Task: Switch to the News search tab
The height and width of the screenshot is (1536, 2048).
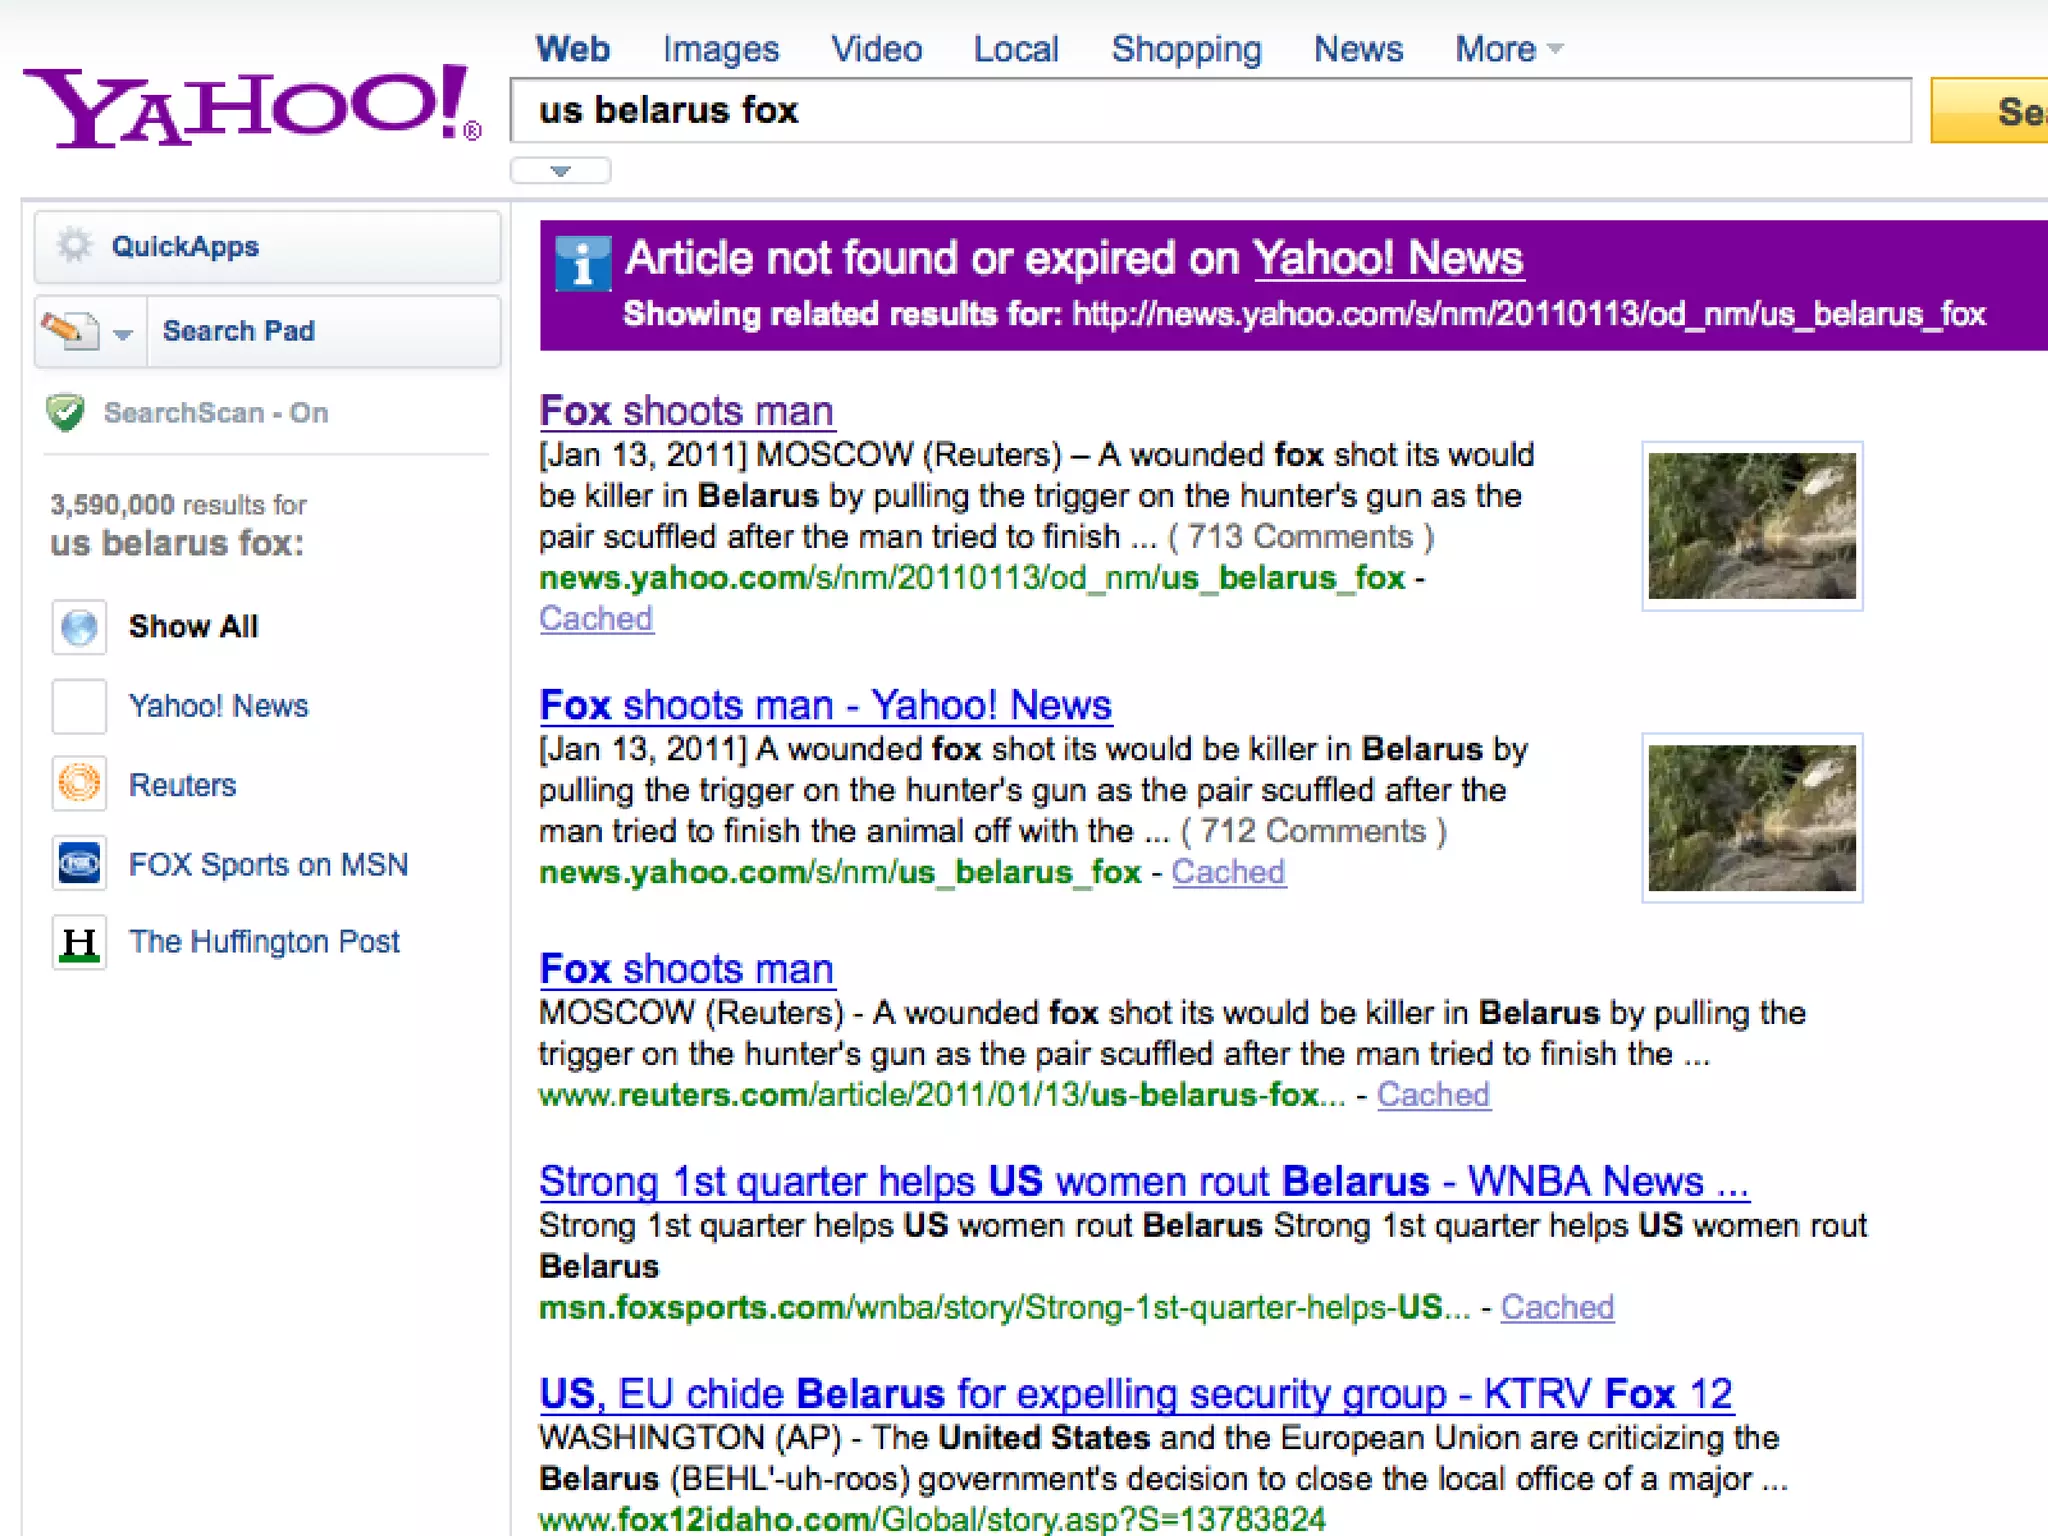Action: 1358,49
